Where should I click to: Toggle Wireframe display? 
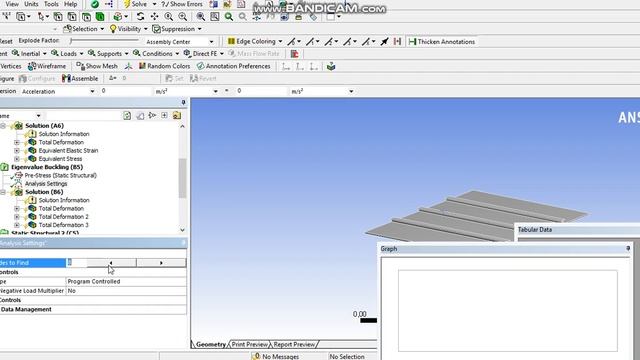click(x=47, y=66)
